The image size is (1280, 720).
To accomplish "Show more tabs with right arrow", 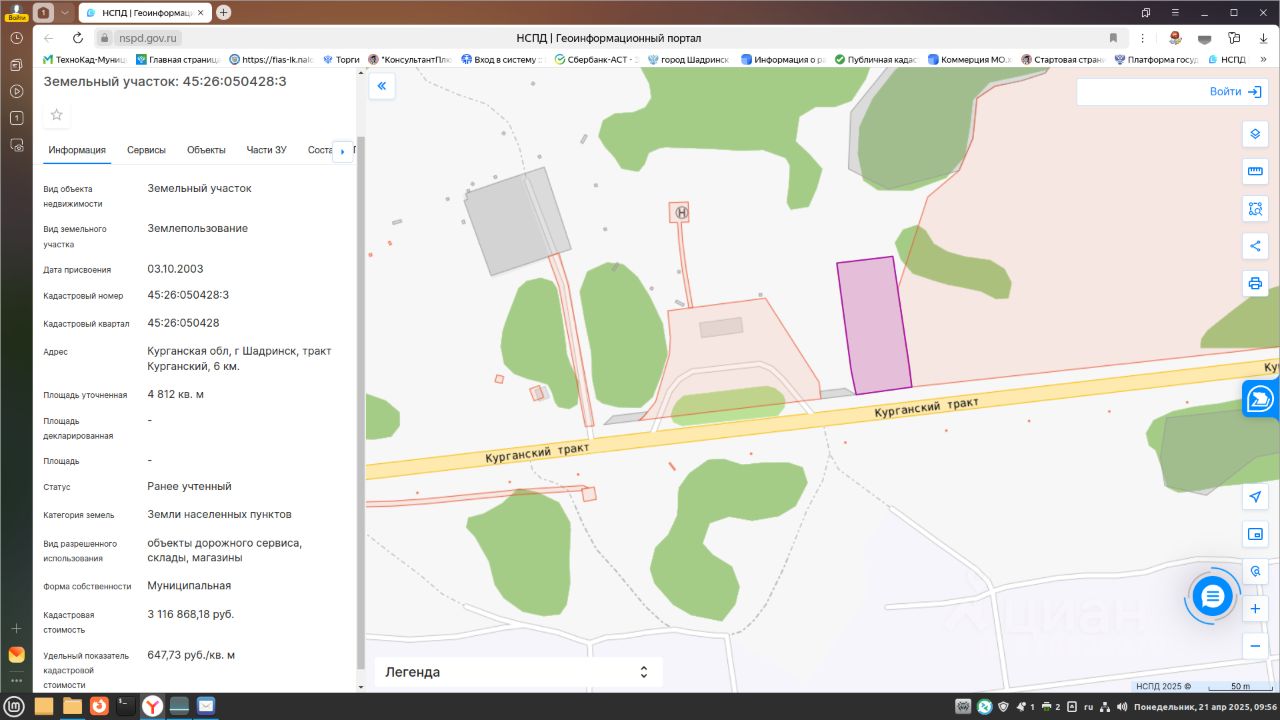I will (x=342, y=151).
